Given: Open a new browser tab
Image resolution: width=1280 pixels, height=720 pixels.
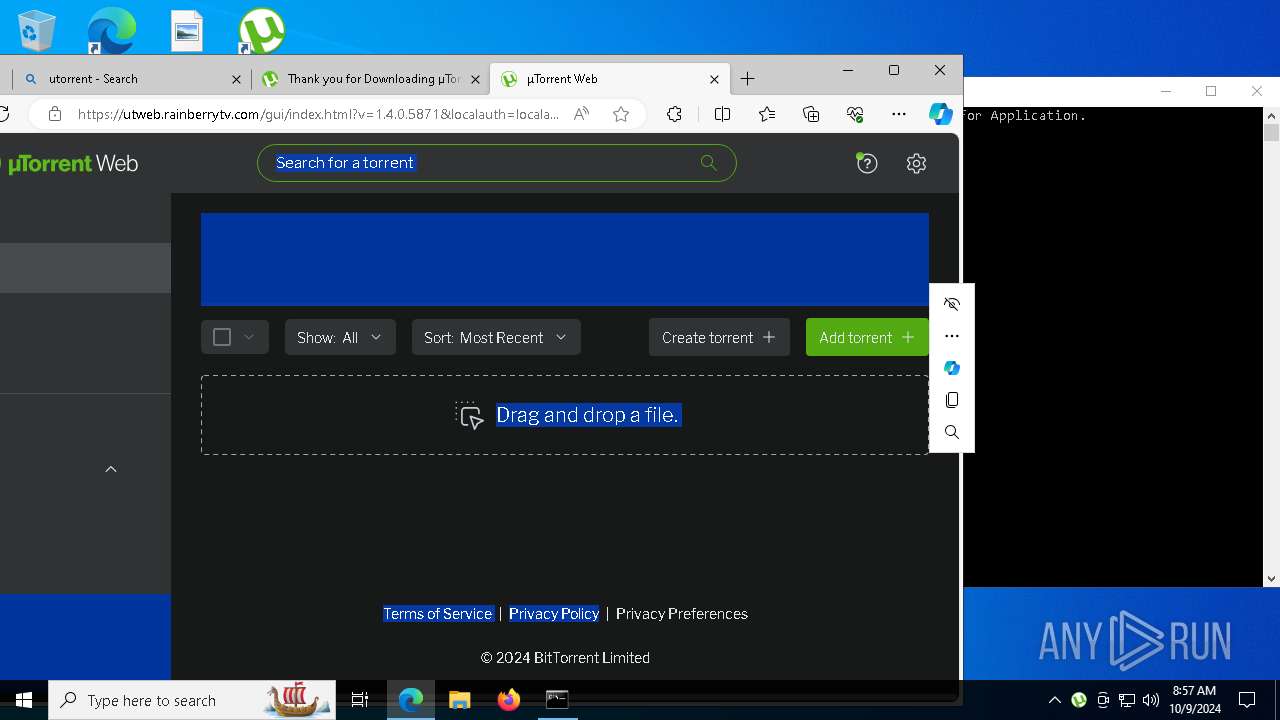Looking at the screenshot, I should (x=748, y=79).
